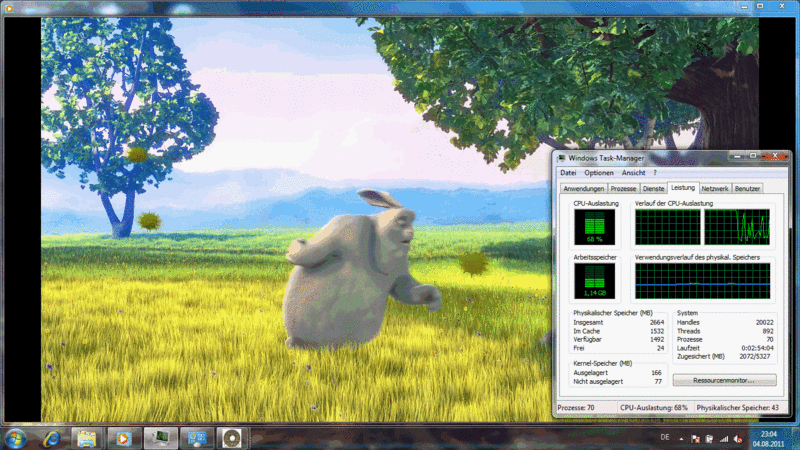Open the Ansicht menu in Task Manager
This screenshot has width=800, height=450.
pos(633,173)
